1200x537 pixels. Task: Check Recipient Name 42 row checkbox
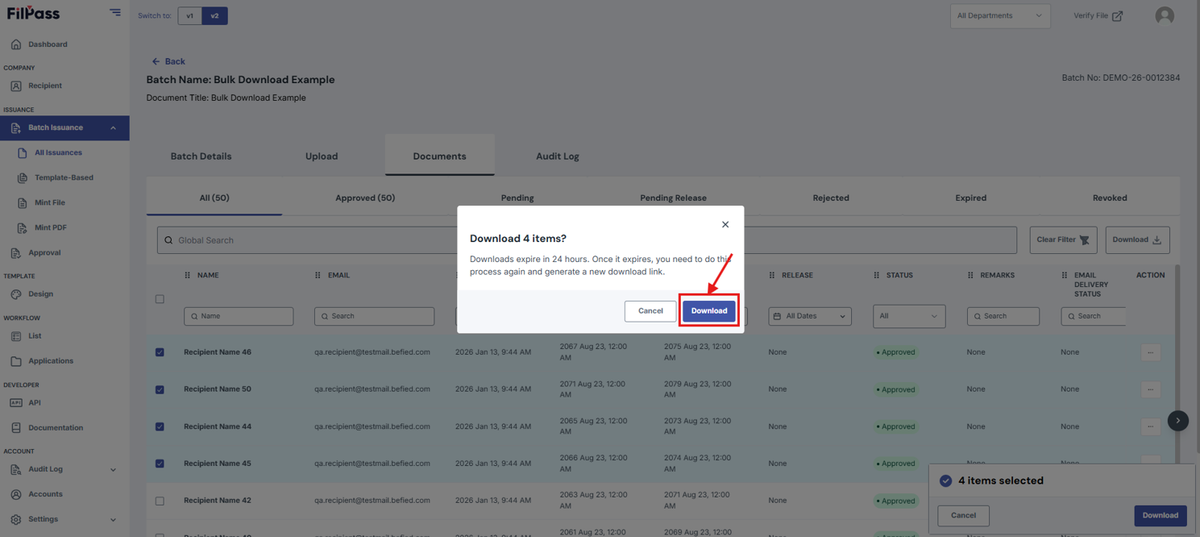160,500
